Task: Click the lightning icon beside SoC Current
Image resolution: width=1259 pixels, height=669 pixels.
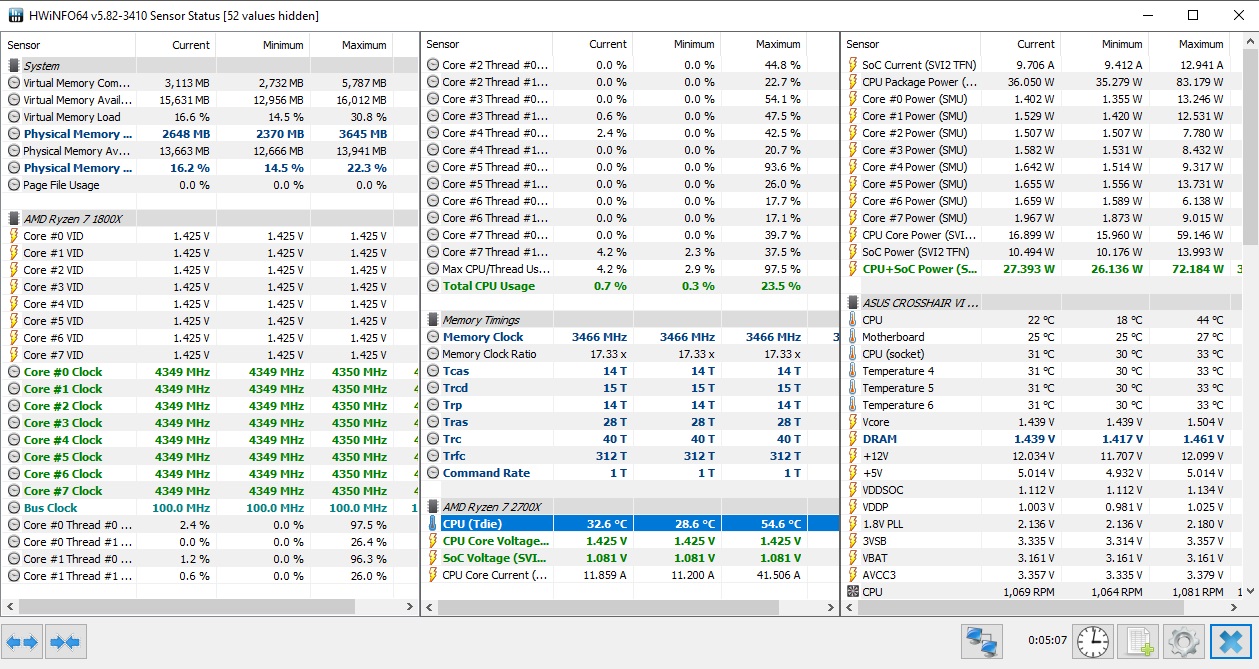Action: pos(852,65)
